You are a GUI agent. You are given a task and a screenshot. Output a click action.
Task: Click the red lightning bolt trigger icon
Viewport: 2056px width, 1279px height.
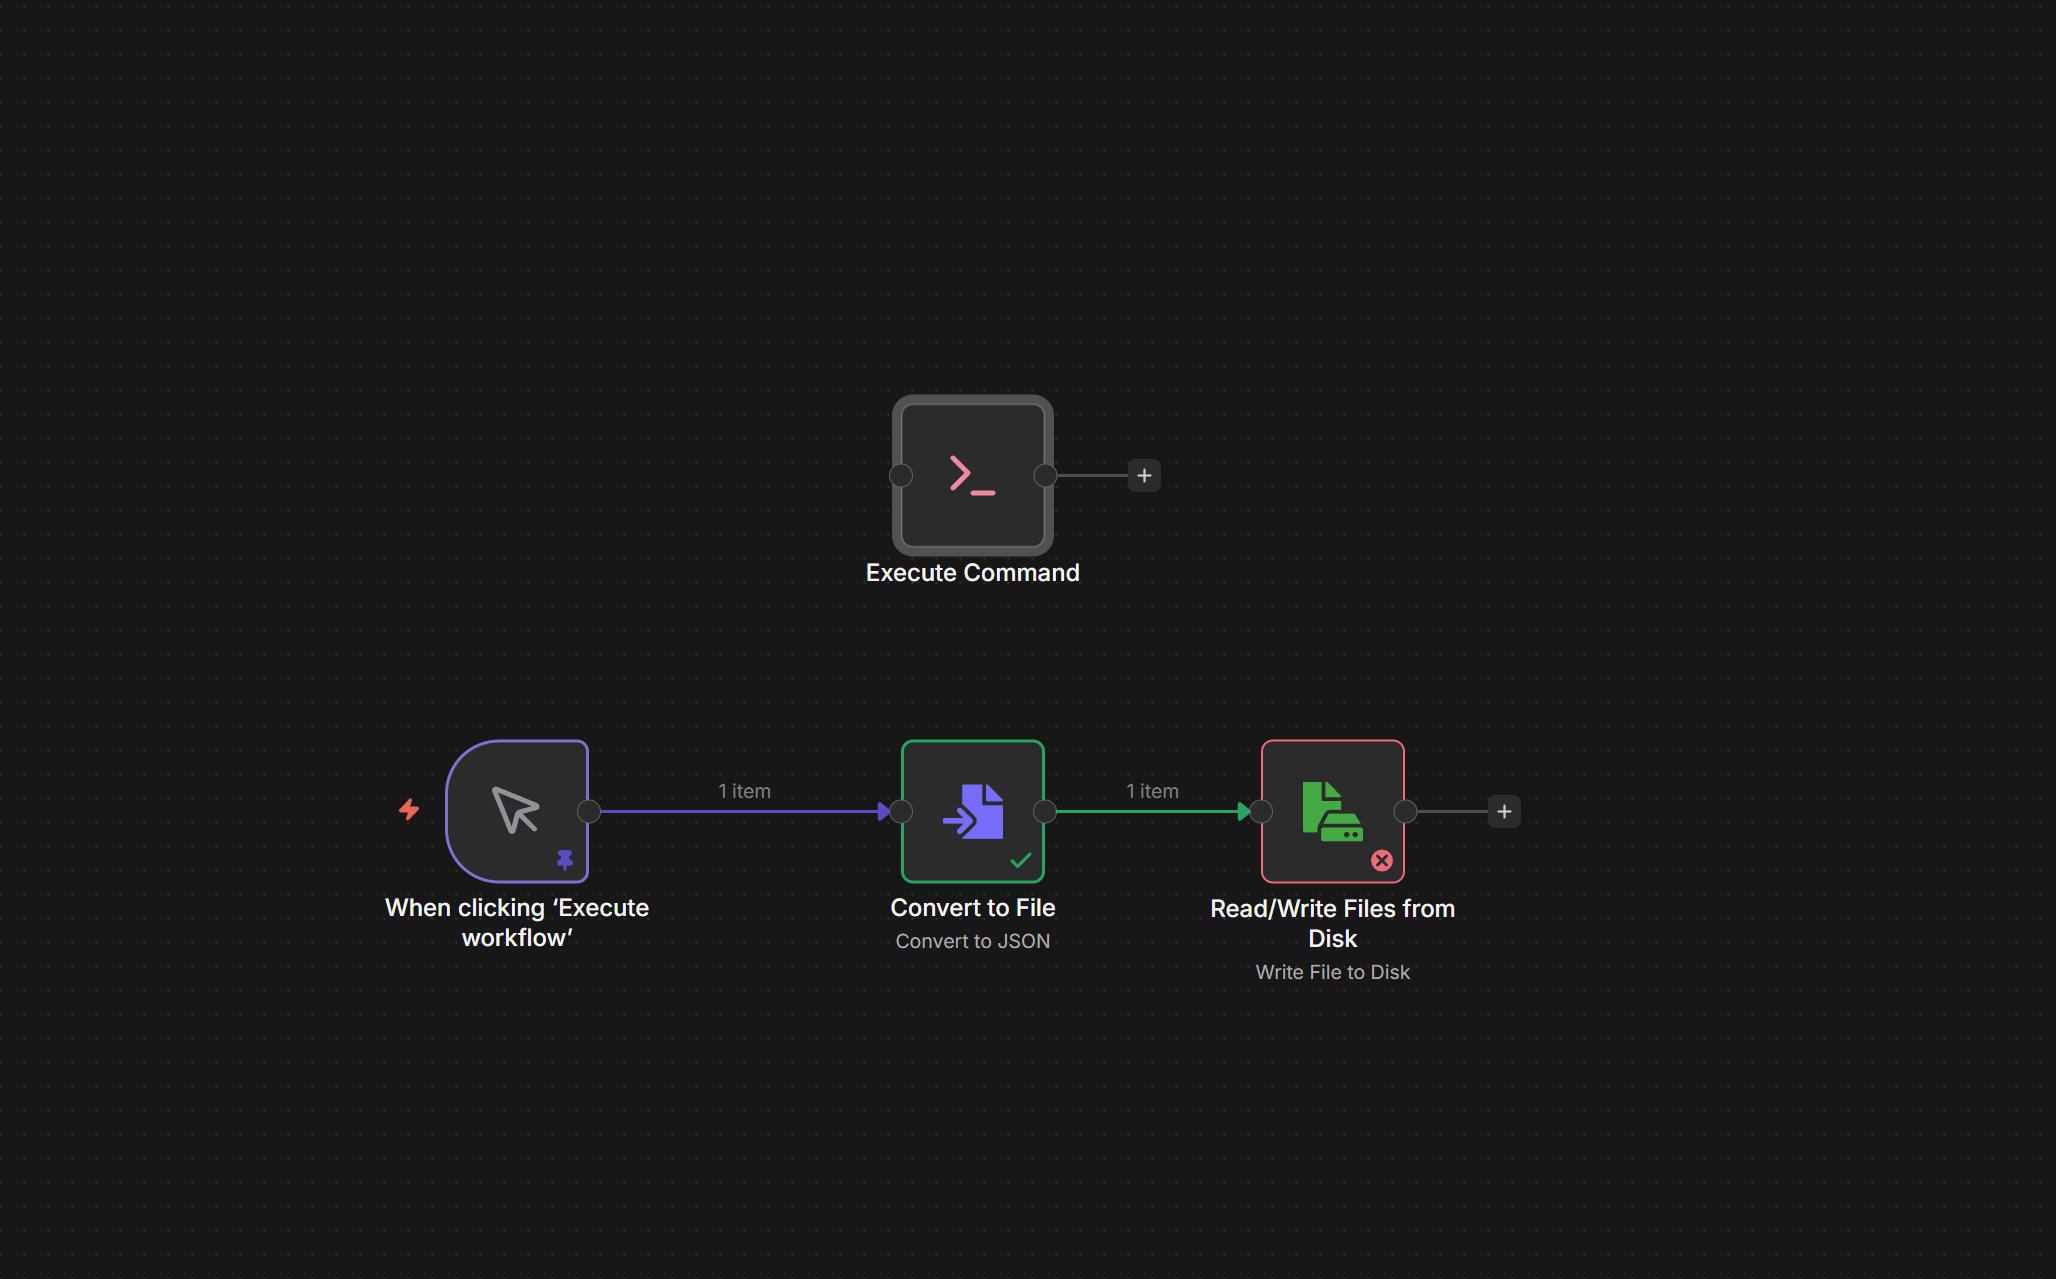(x=409, y=809)
